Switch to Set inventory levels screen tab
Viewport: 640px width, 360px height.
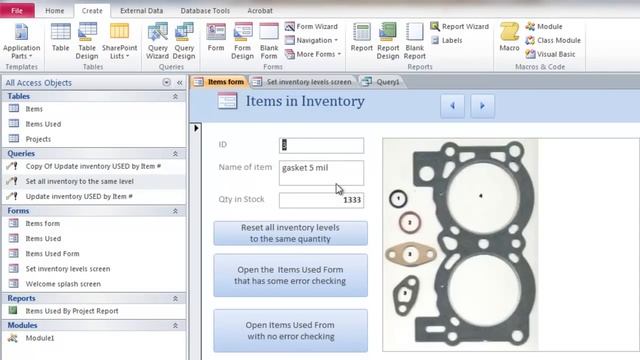pyautogui.click(x=302, y=82)
